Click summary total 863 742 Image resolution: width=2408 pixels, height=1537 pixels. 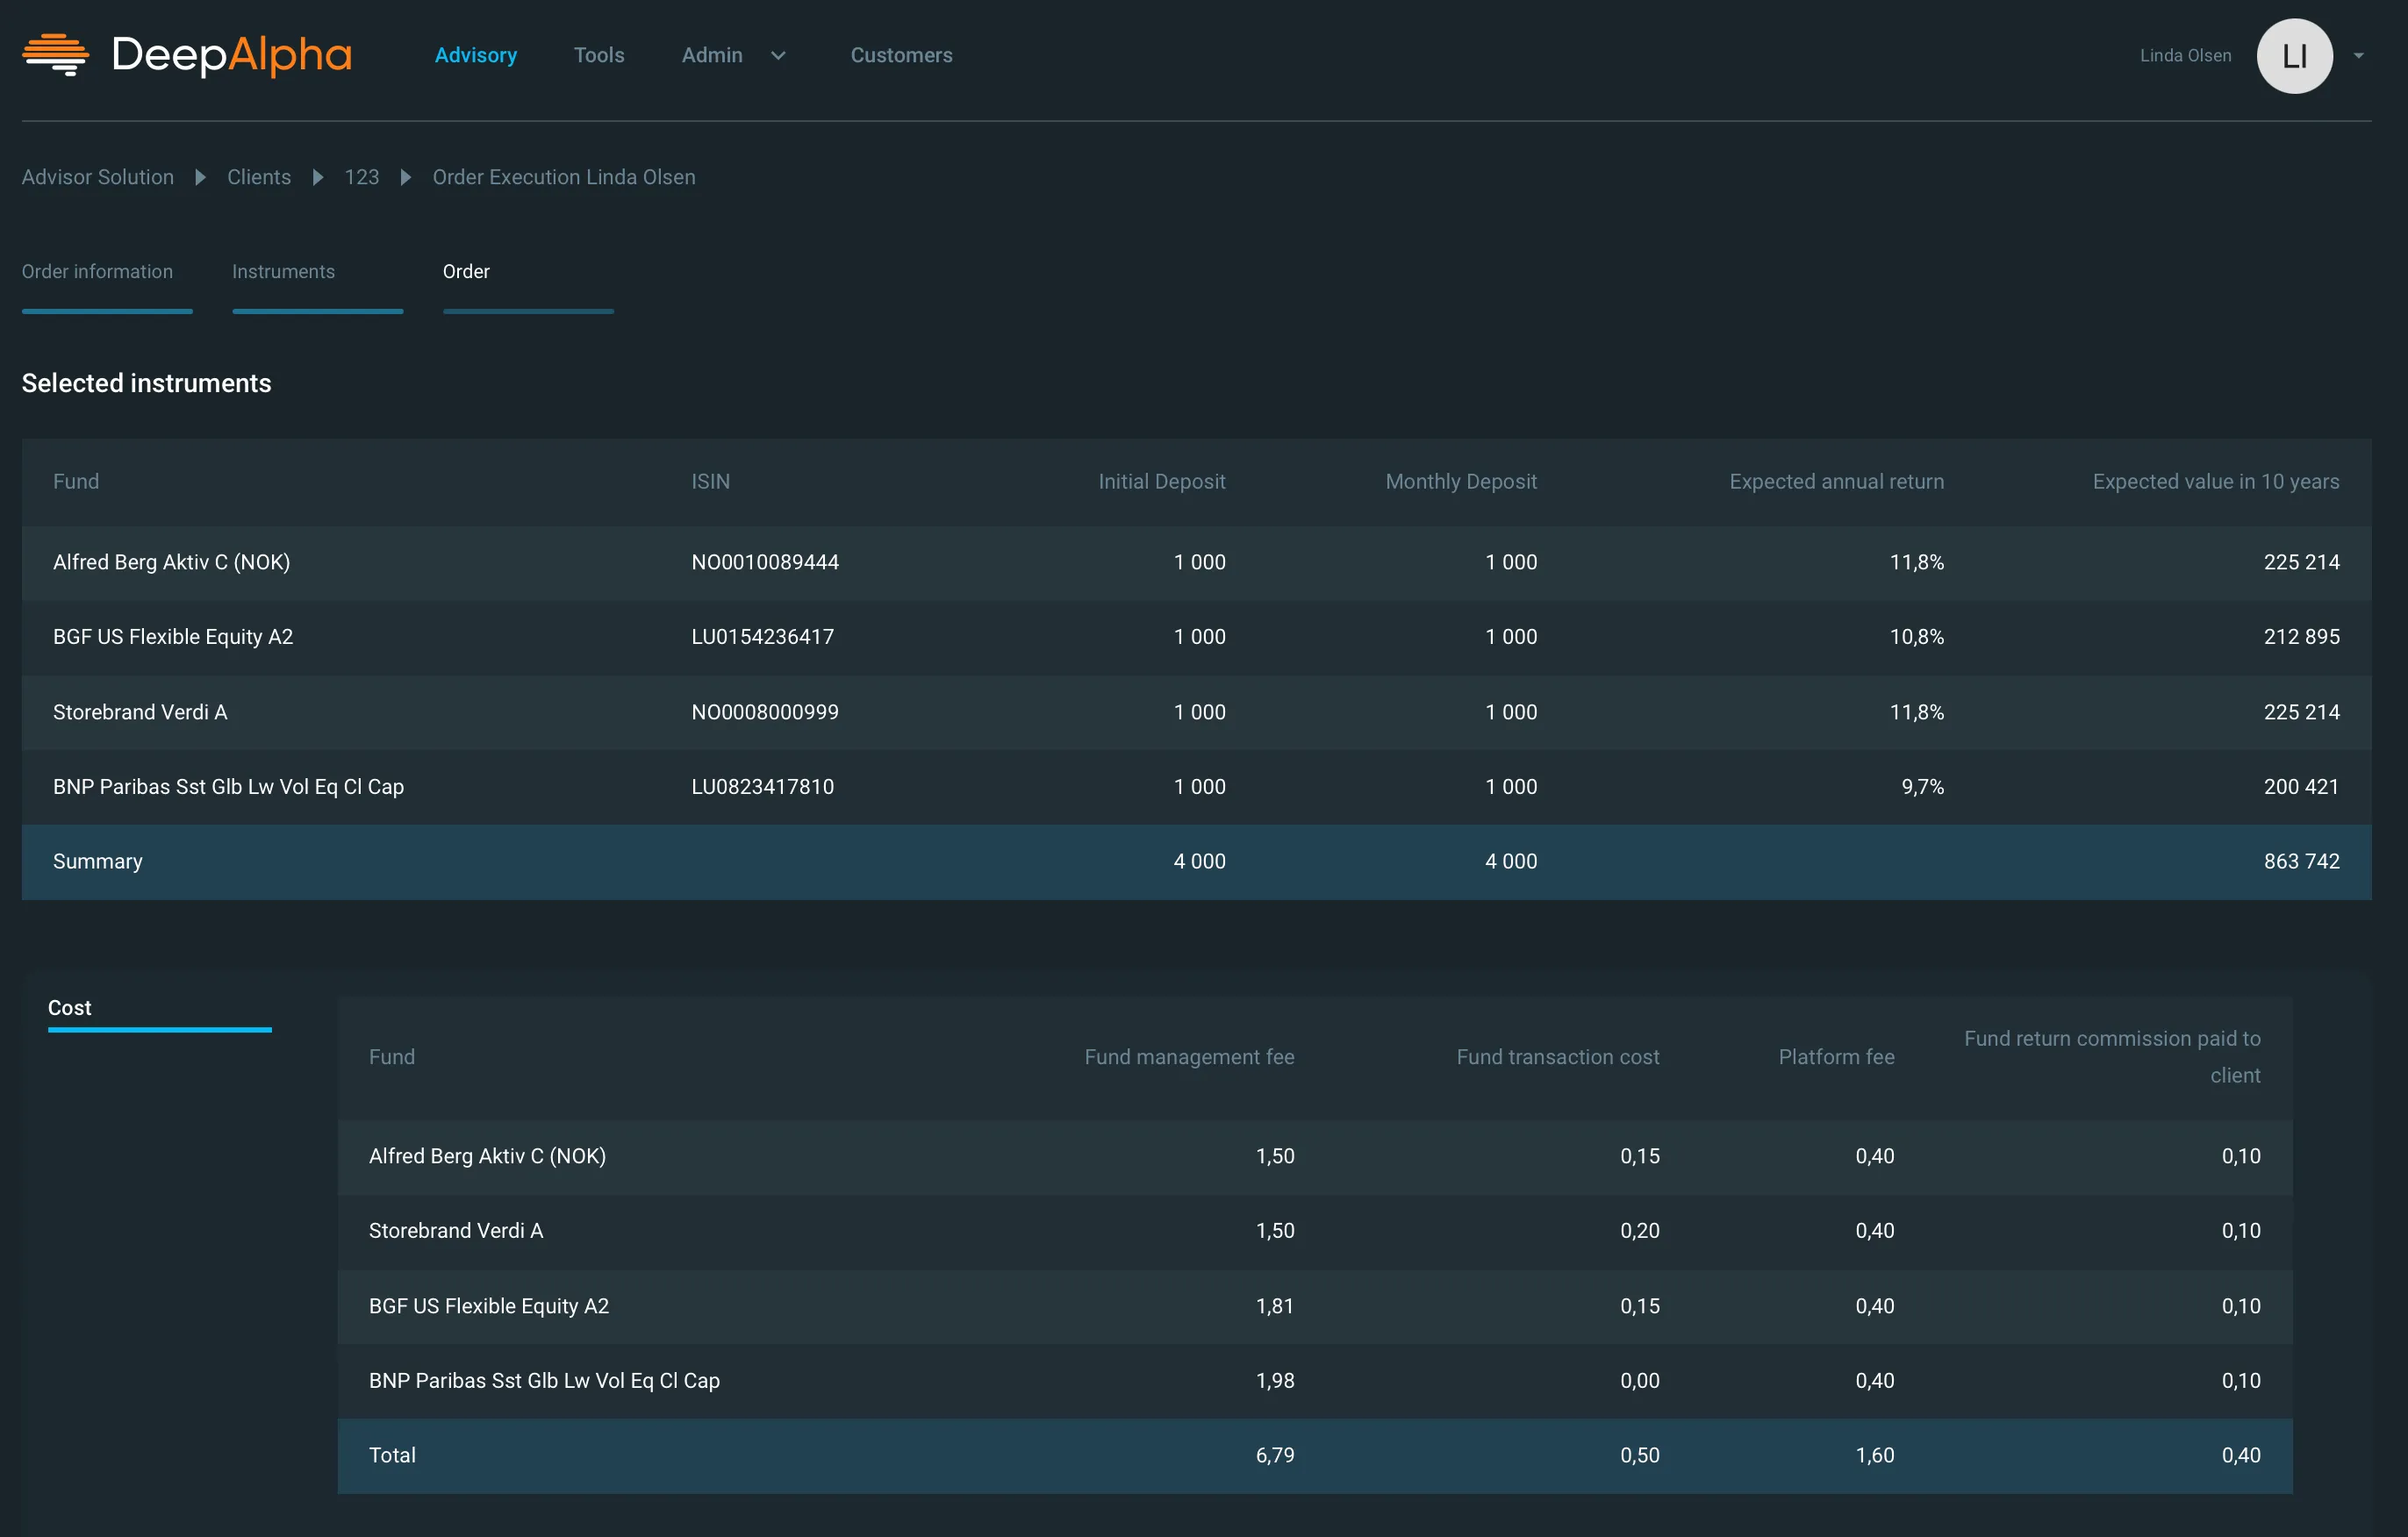pyautogui.click(x=2302, y=861)
